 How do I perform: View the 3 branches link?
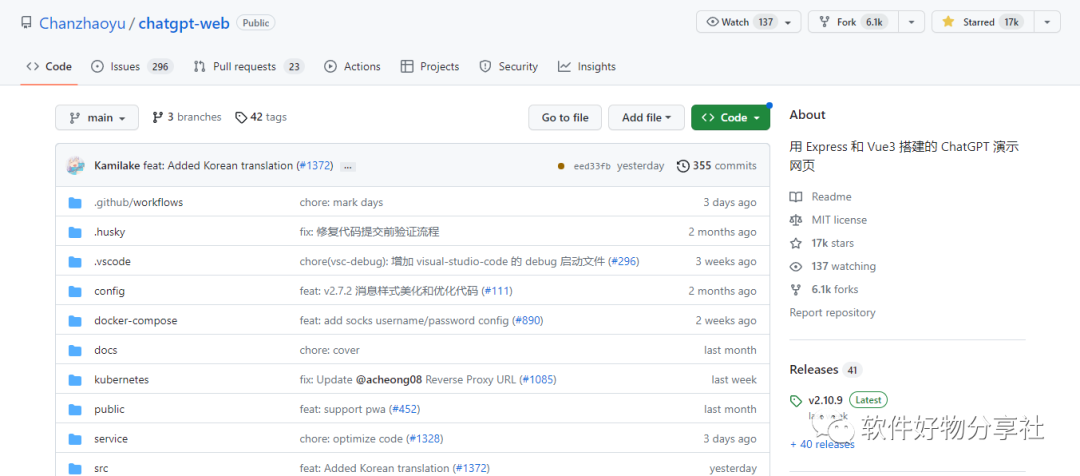[187, 118]
